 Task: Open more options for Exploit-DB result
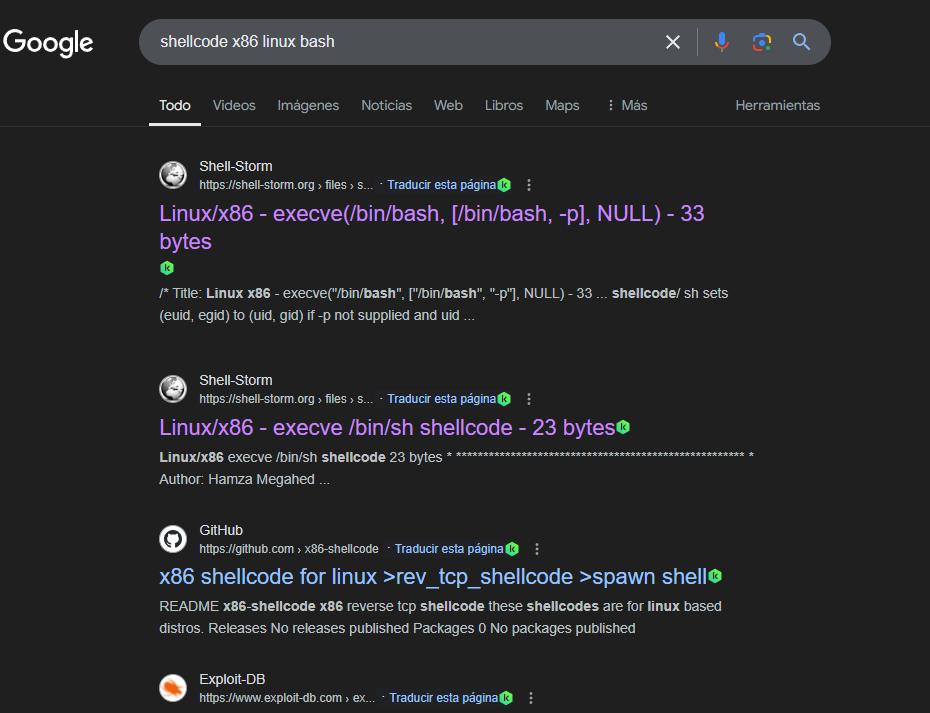[x=531, y=698]
